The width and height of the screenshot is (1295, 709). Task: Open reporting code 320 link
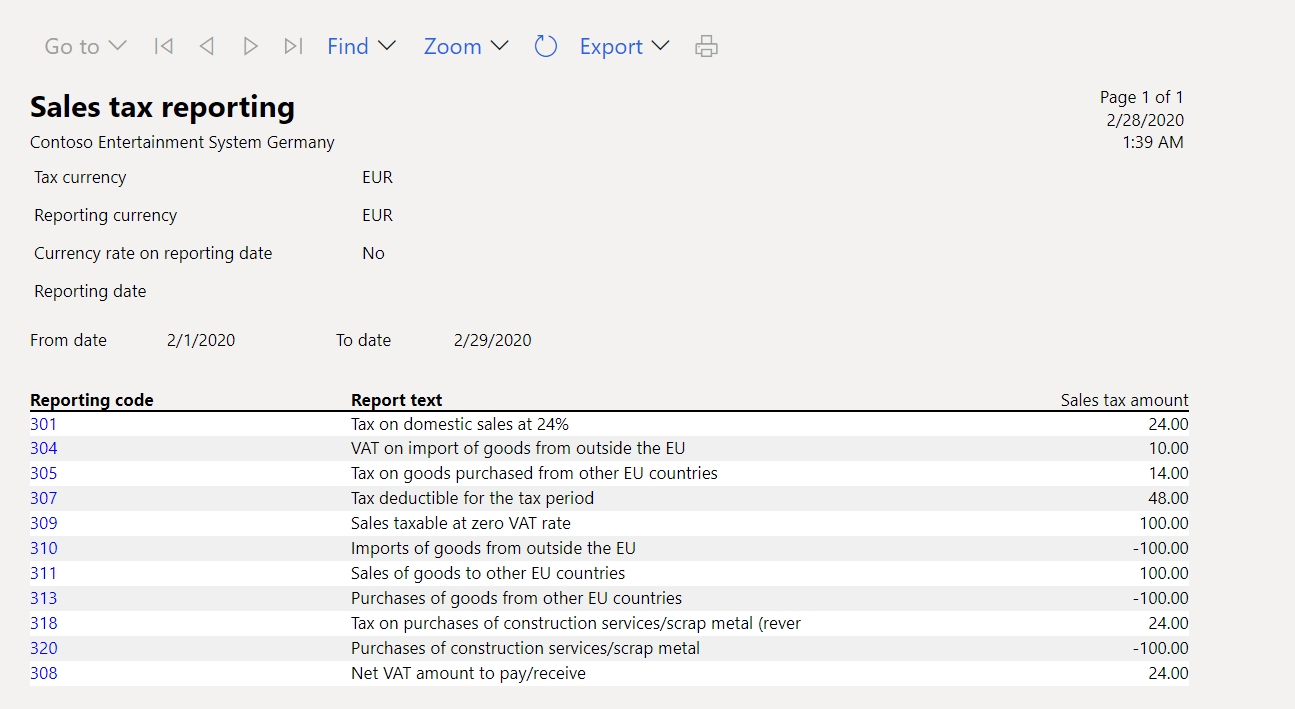(44, 648)
